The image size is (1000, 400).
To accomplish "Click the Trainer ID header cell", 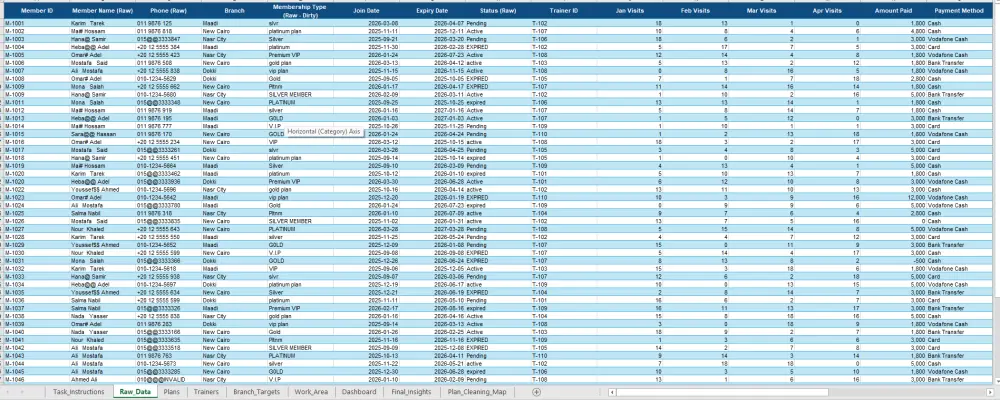I will [x=564, y=11].
